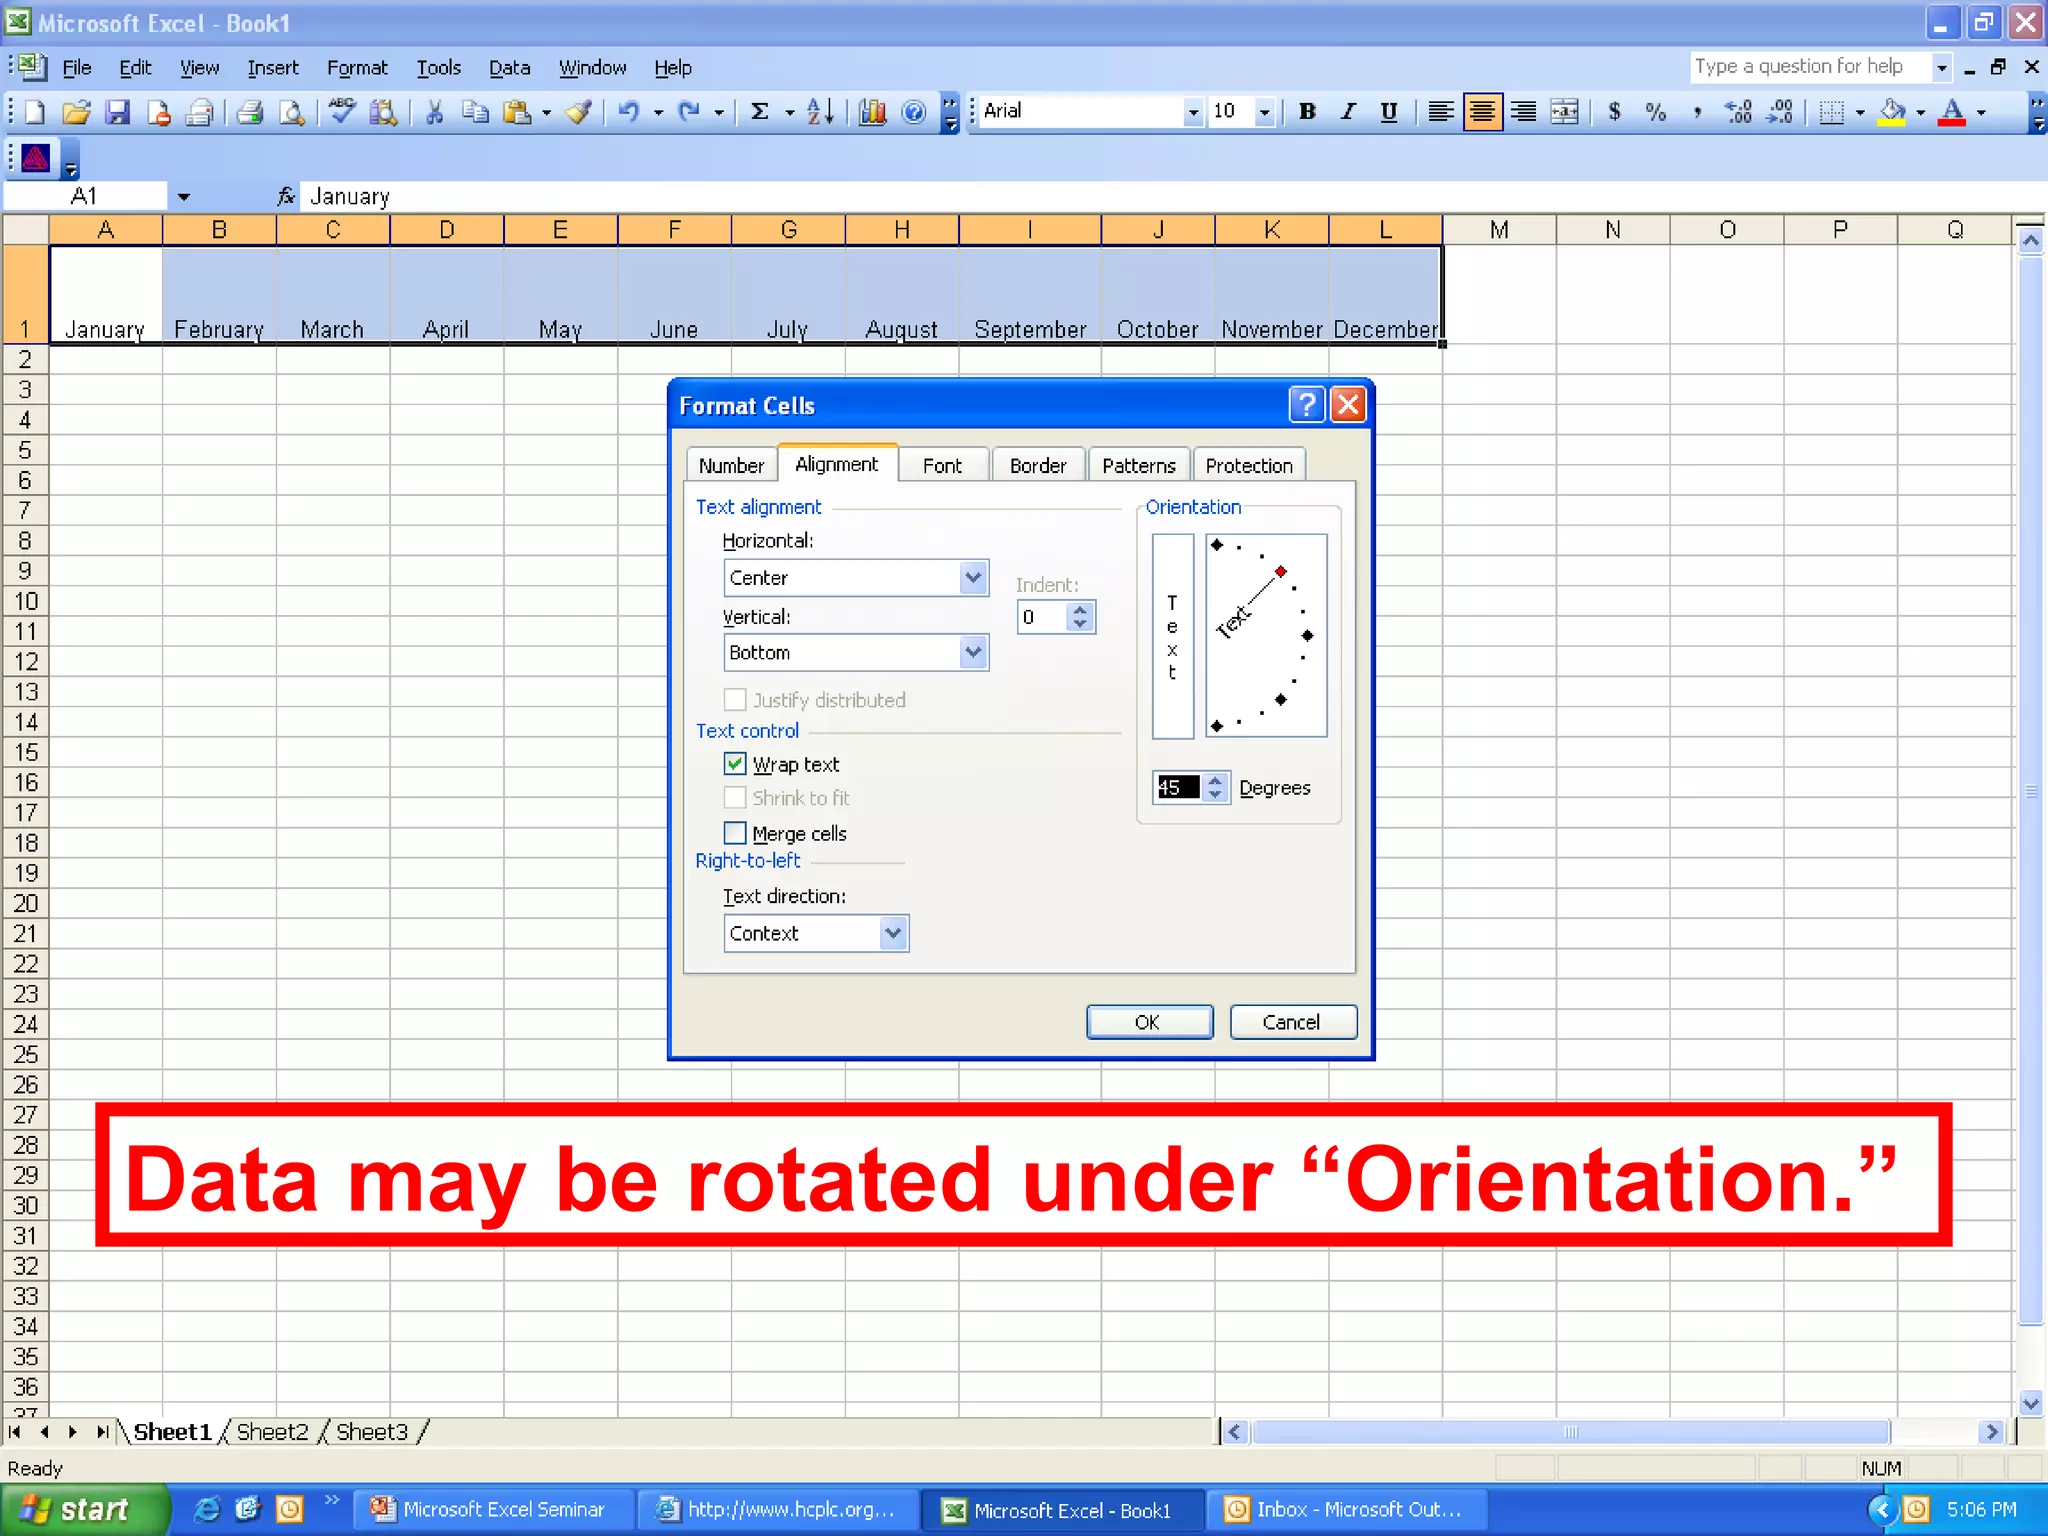Apply Percent style icon
Screen dimensions: 2048x1536
click(x=1656, y=112)
